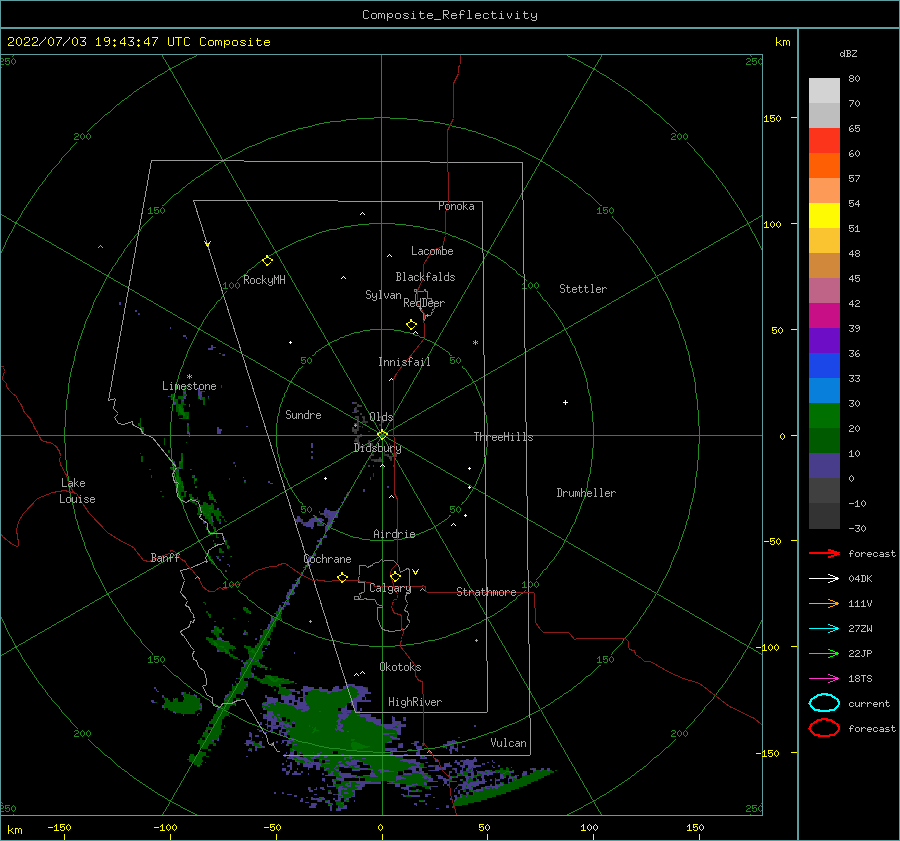Image resolution: width=900 pixels, height=841 pixels.
Task: Click the Lake Louise label
Action: point(77,491)
